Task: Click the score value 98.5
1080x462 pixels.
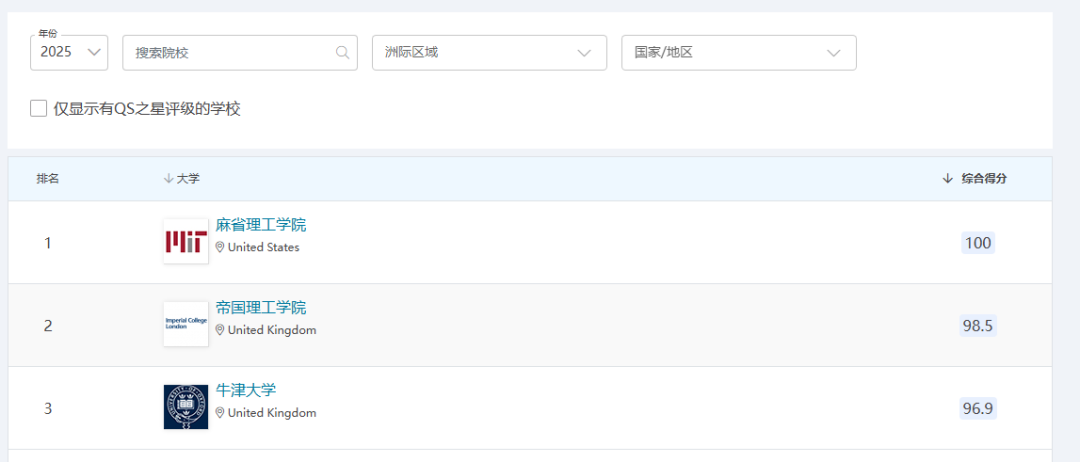Action: point(978,325)
